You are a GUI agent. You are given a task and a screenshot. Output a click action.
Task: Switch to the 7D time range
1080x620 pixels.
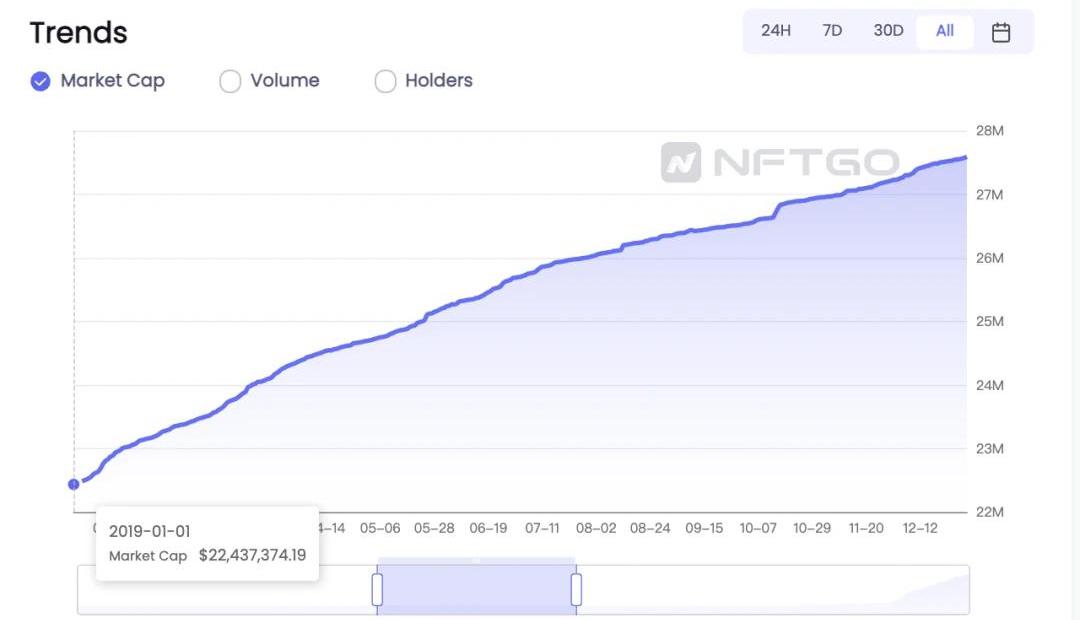[x=832, y=31]
